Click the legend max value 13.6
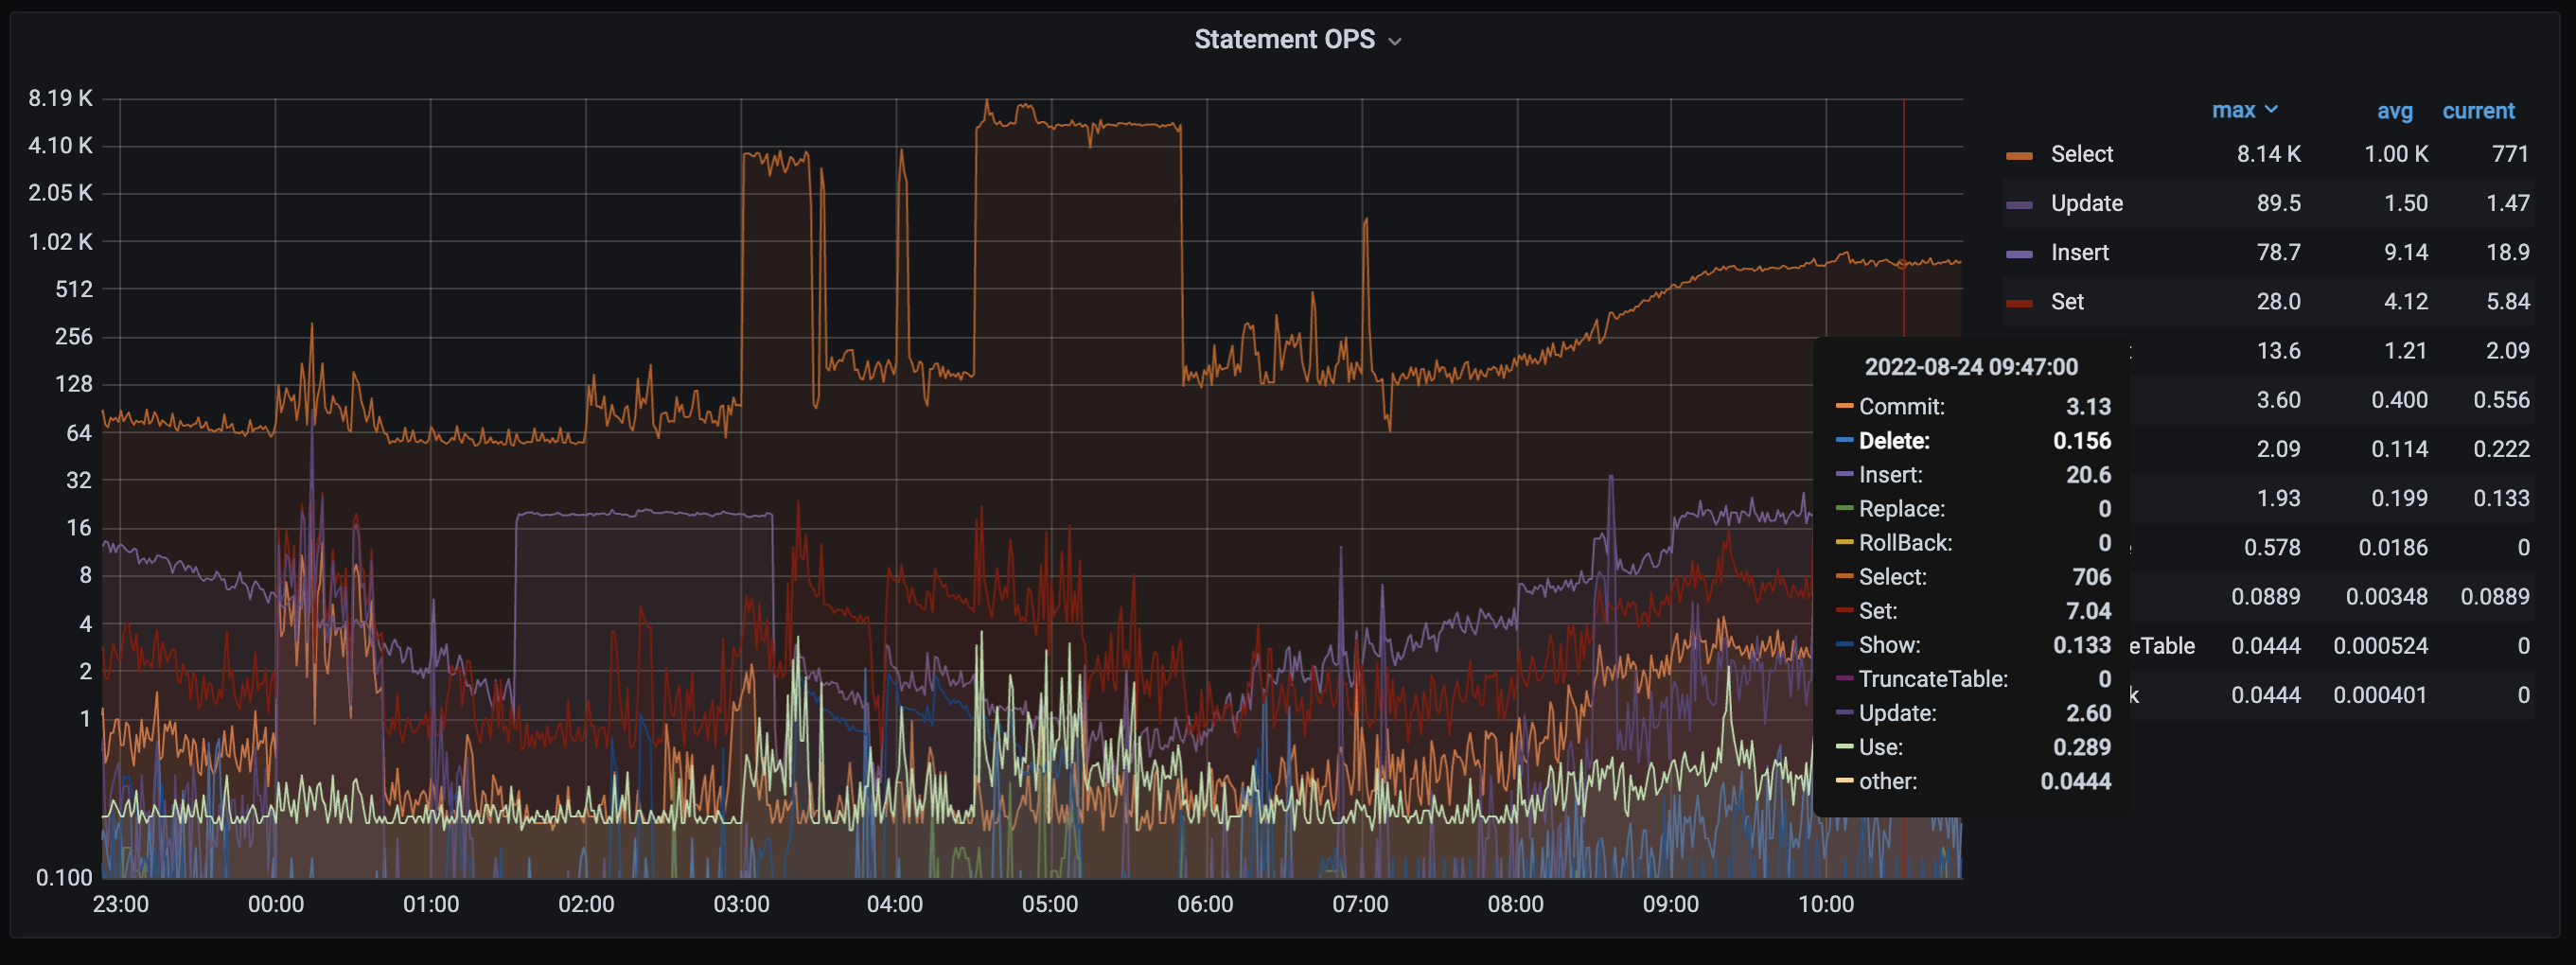Viewport: 2576px width, 965px height. (x=2278, y=350)
